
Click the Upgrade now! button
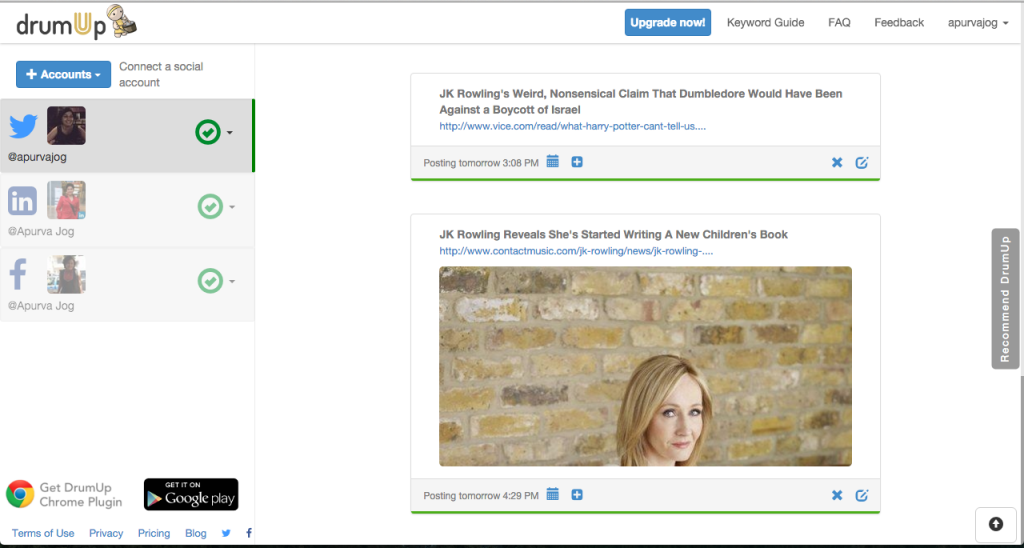point(667,22)
